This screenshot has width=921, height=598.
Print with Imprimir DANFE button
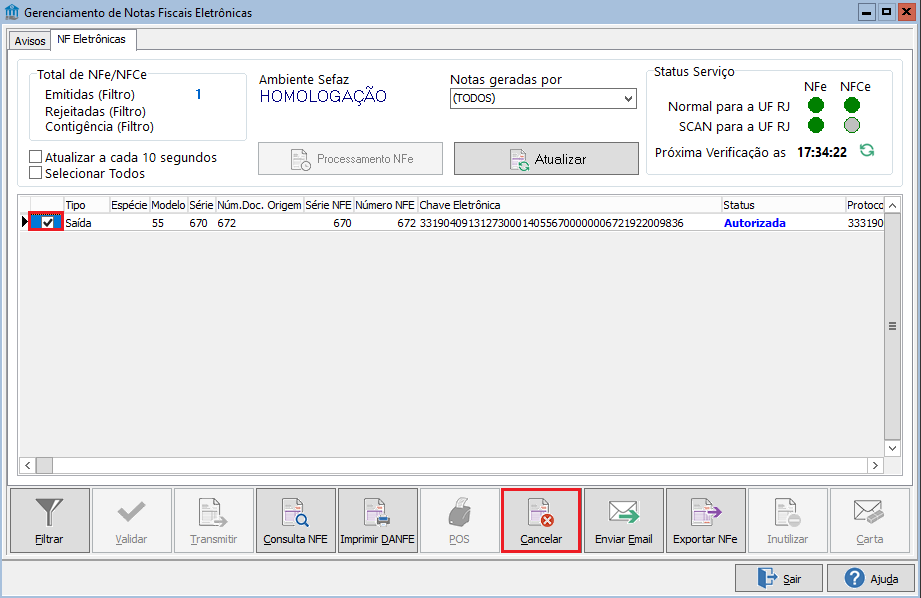point(378,520)
